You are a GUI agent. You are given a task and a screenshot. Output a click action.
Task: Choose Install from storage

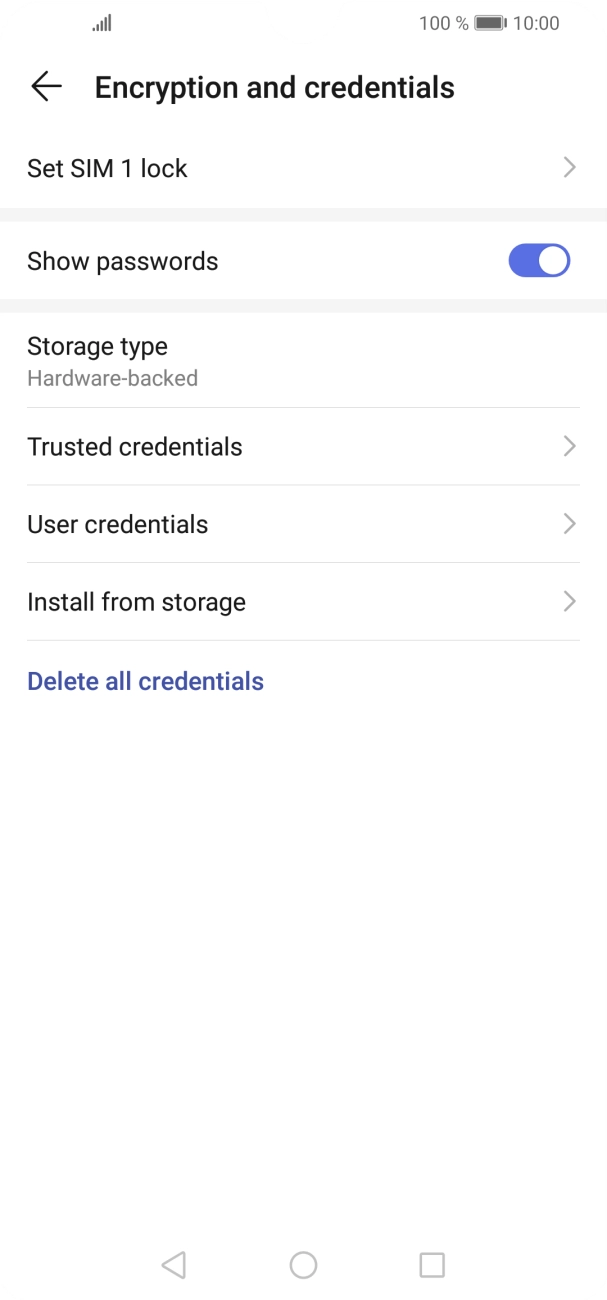point(137,602)
